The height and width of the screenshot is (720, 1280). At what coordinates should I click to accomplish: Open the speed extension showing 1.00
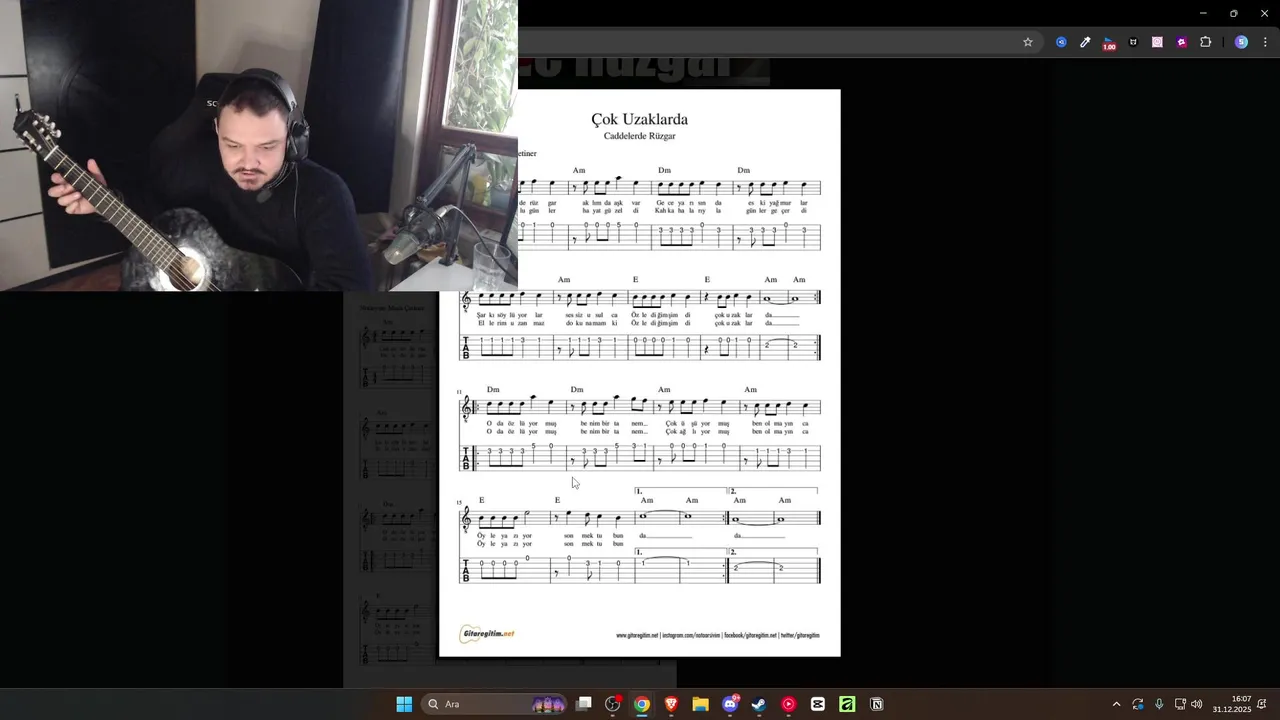[x=1109, y=43]
